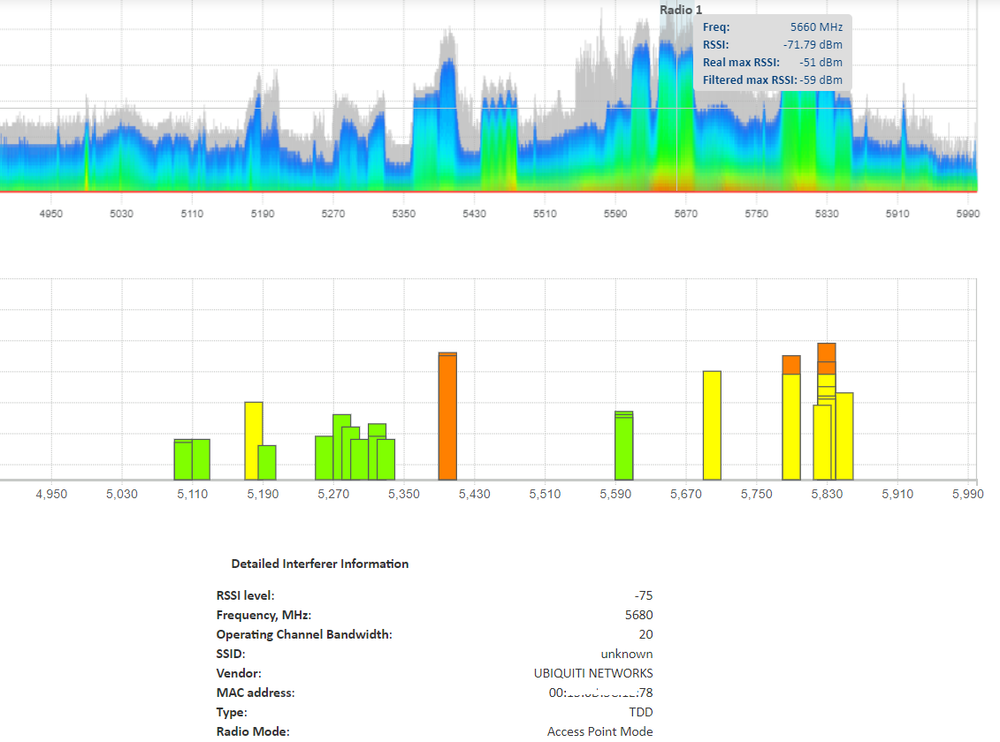Click the Detailed Interferer Information heading
The image size is (1000, 742).
[320, 563]
